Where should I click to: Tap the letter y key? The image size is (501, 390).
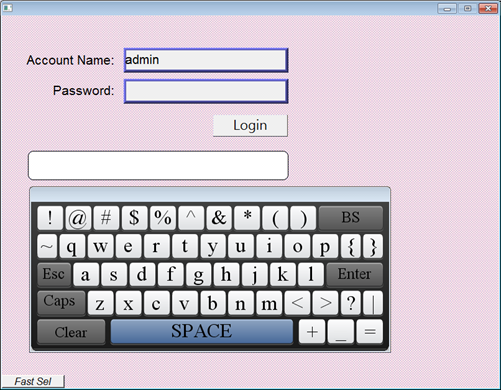213,246
